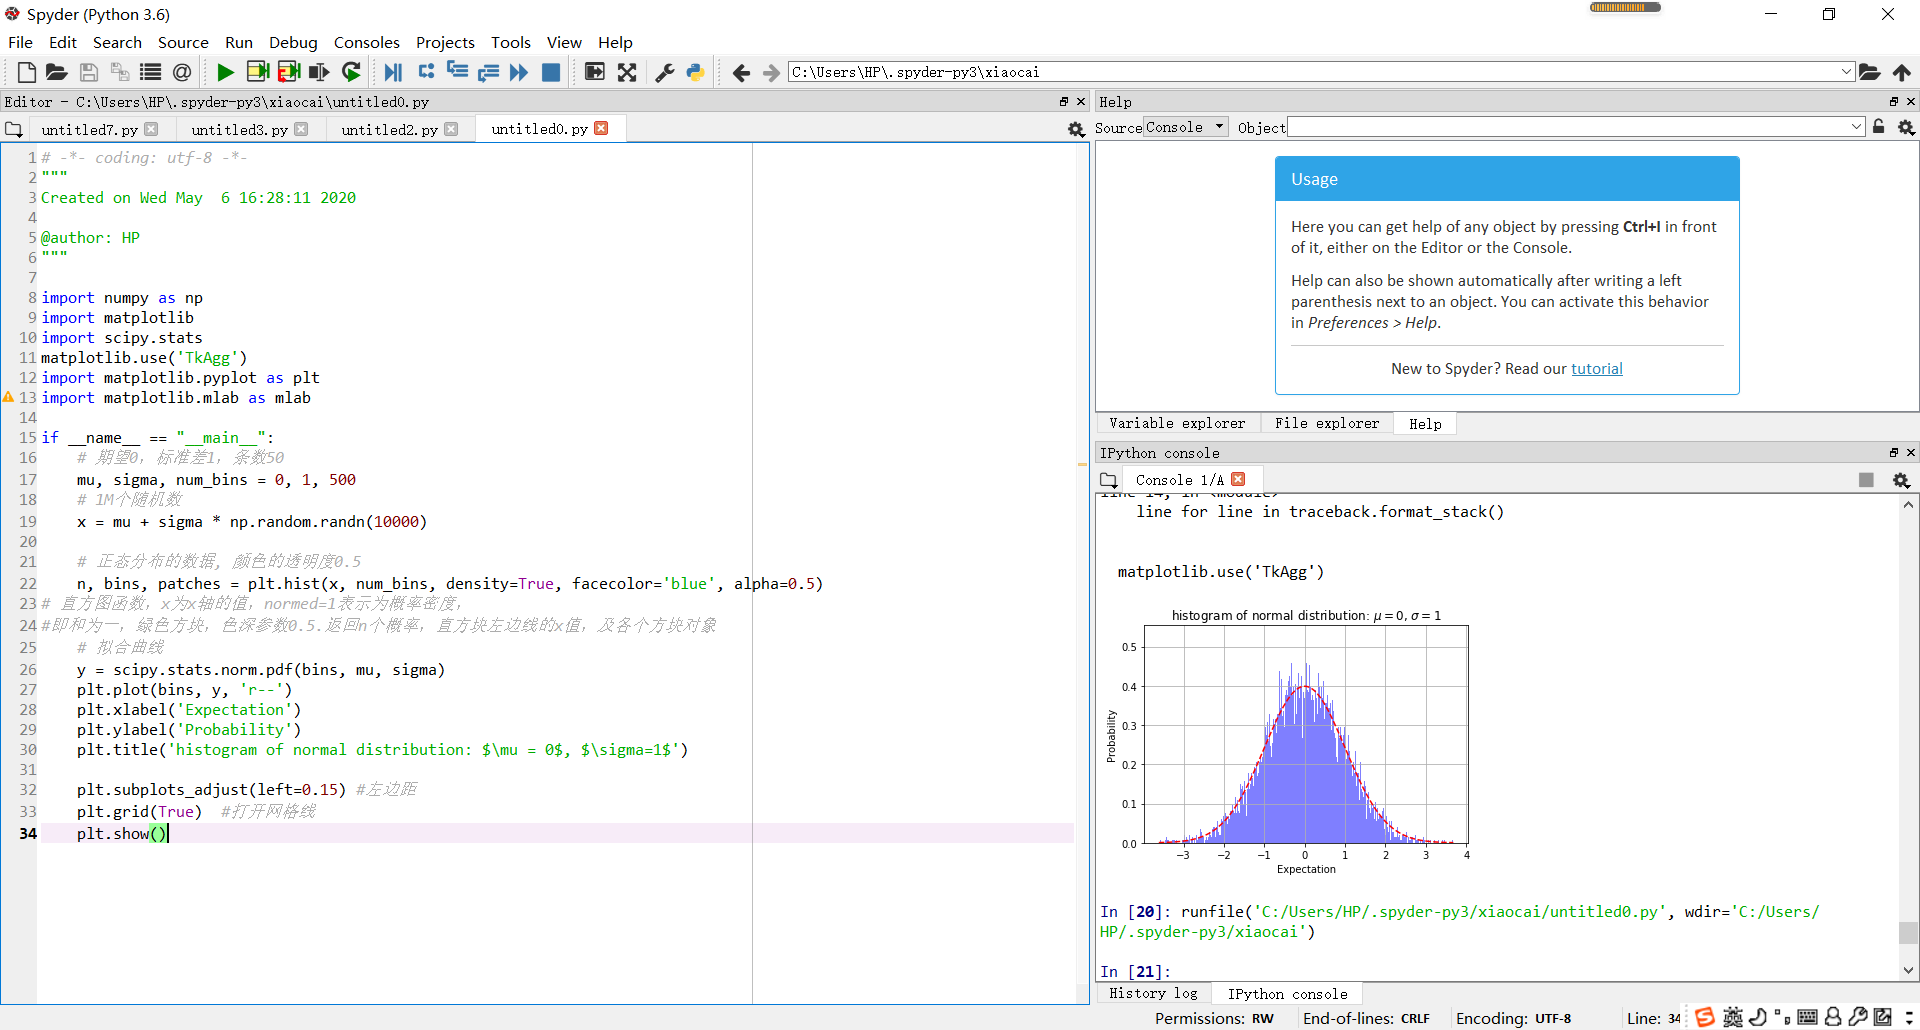
Task: Expand the Help Object combo box arrow
Action: pos(1856,127)
